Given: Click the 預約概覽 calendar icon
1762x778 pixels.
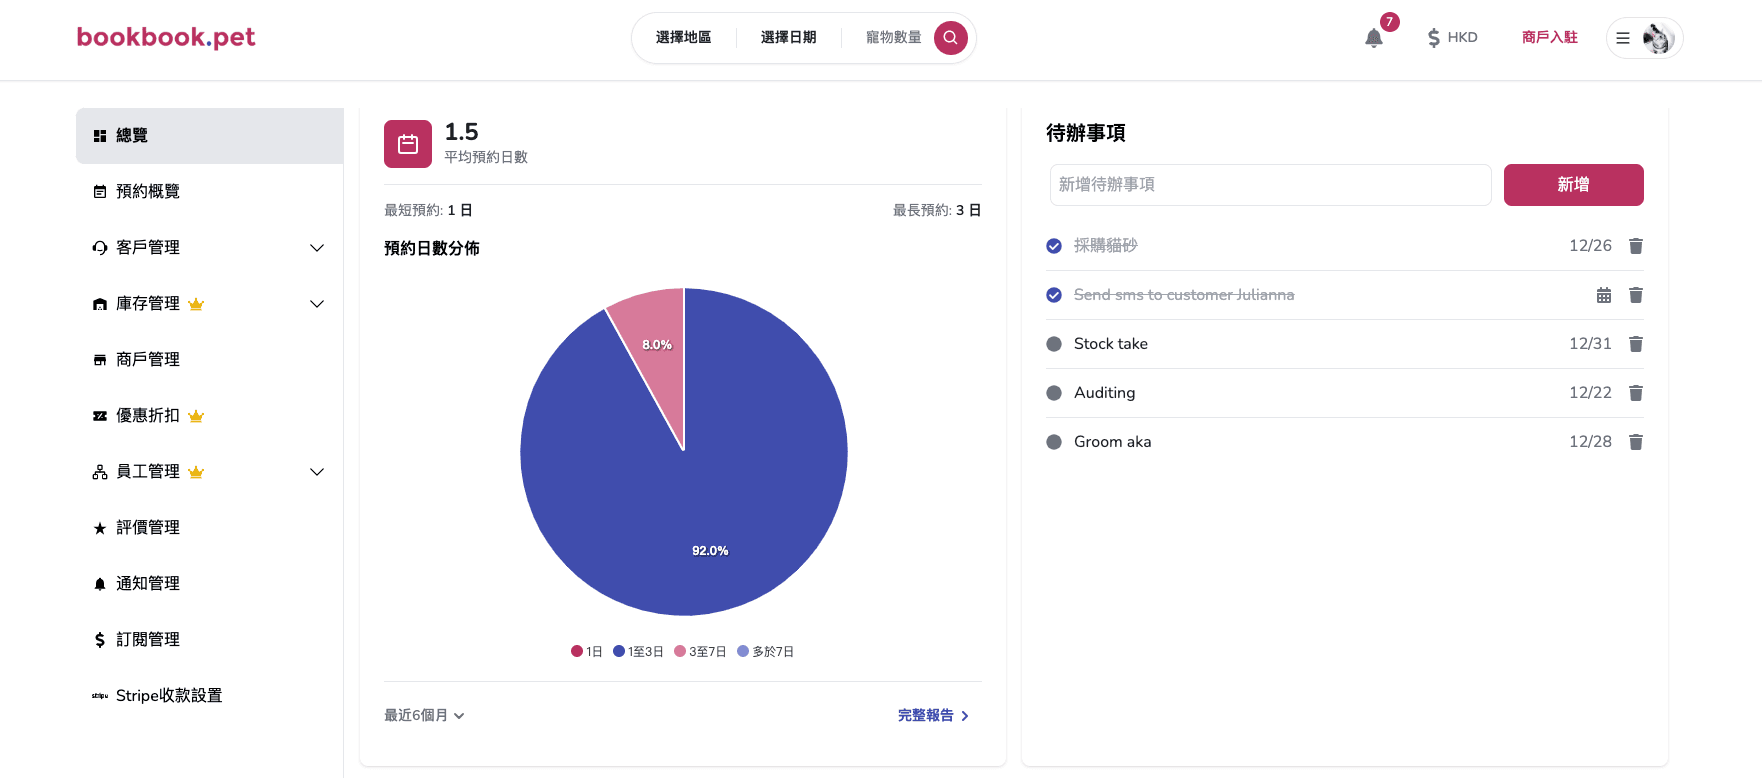Looking at the screenshot, I should click(100, 192).
